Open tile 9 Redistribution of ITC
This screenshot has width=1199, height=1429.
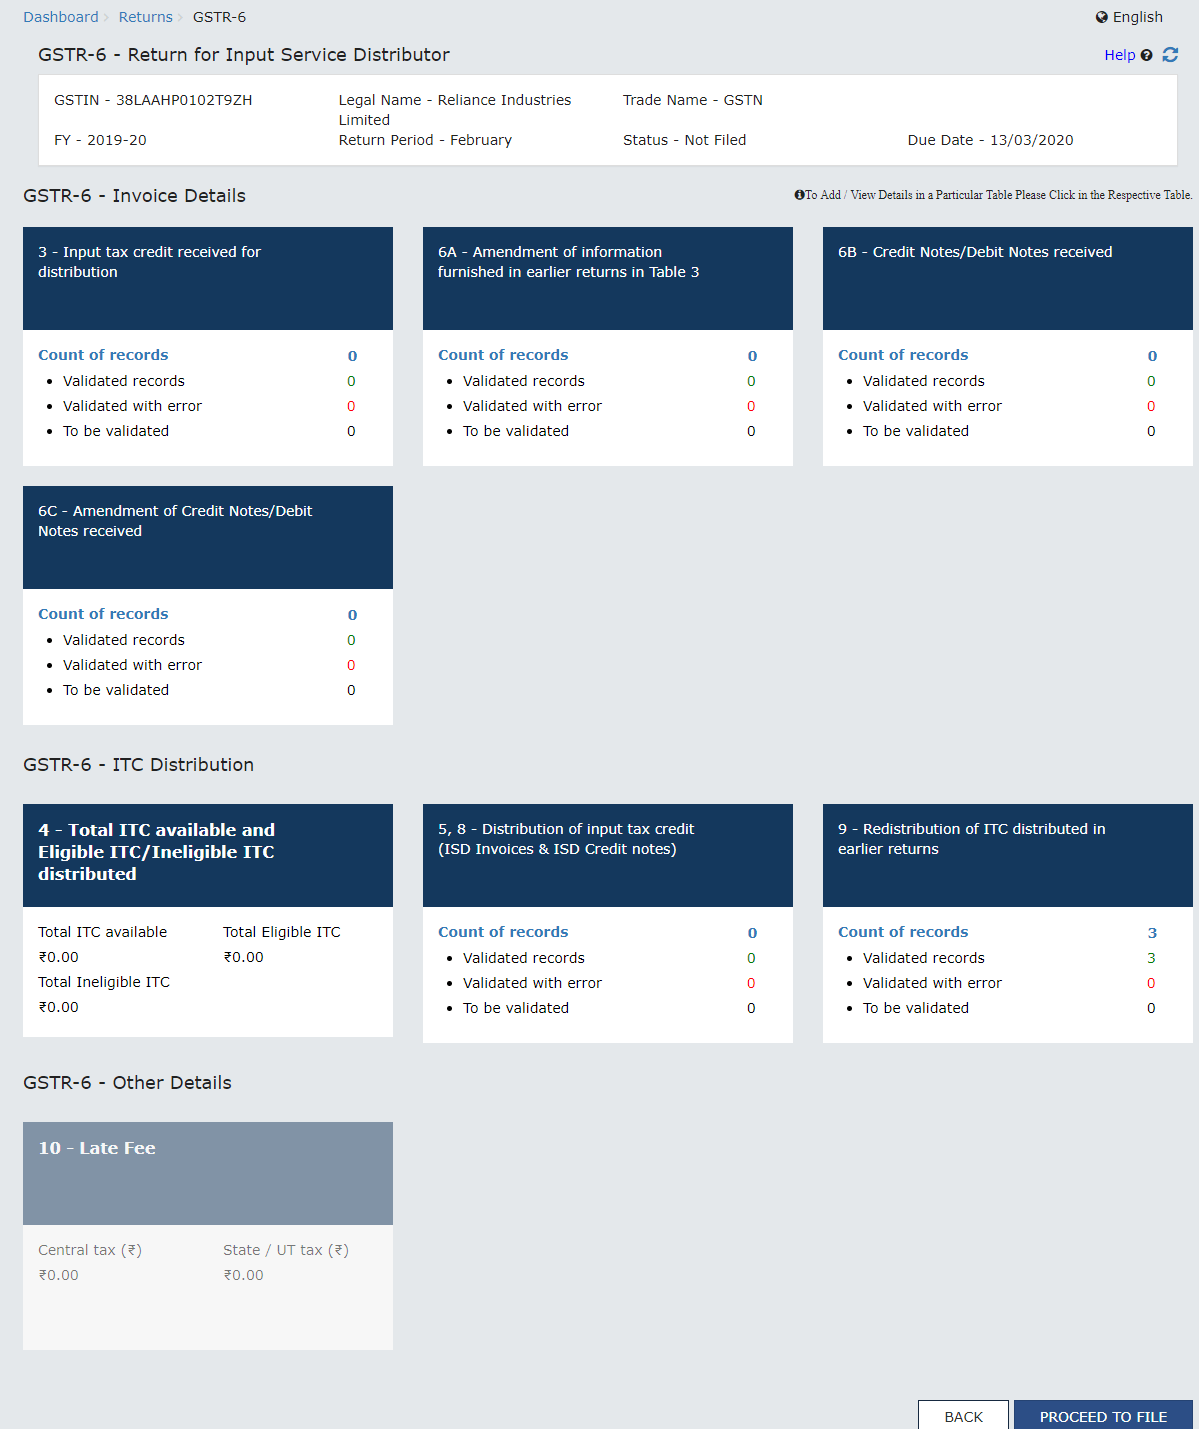[1007, 855]
